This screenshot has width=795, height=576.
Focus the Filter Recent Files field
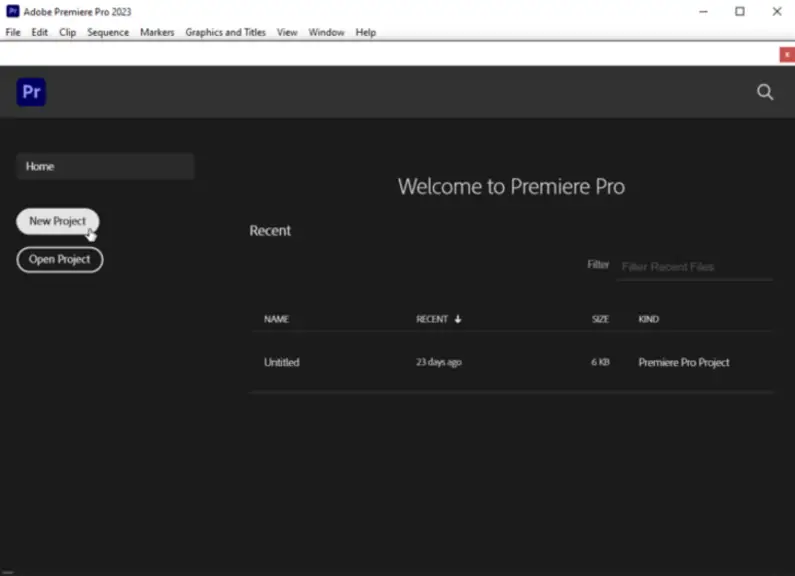[x=694, y=267]
